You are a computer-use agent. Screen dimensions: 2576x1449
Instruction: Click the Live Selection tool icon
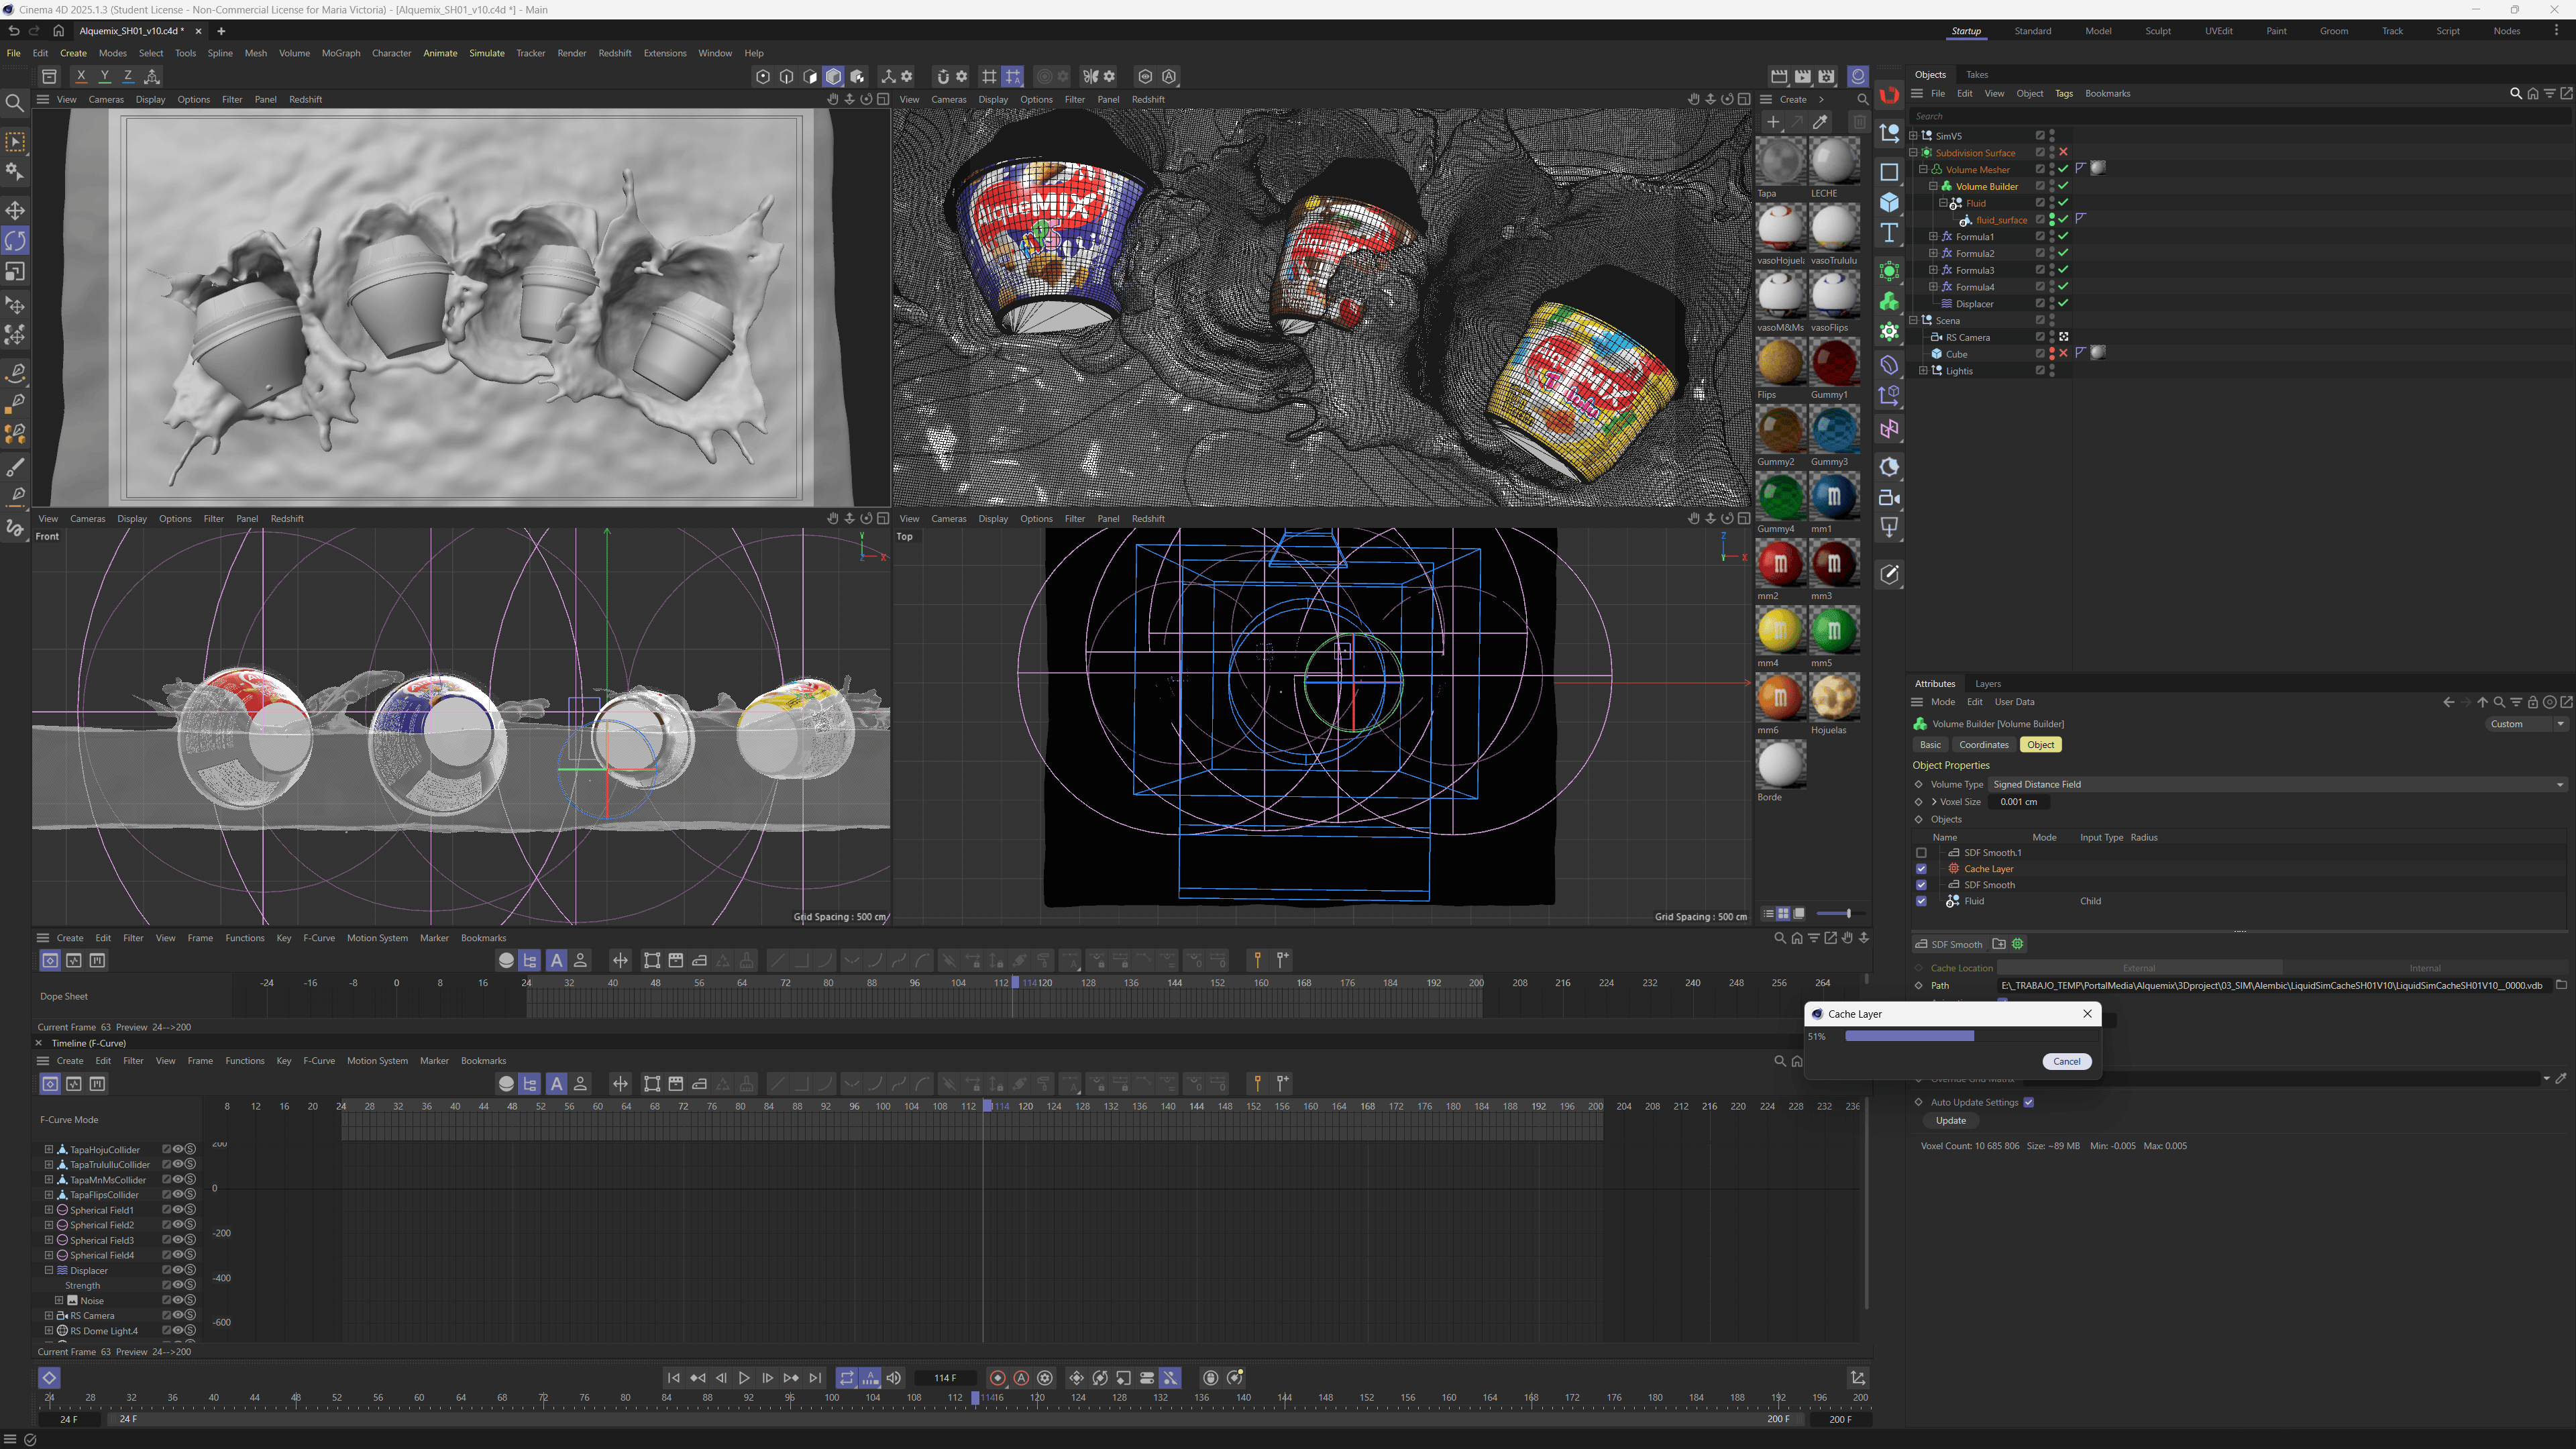tap(15, 142)
